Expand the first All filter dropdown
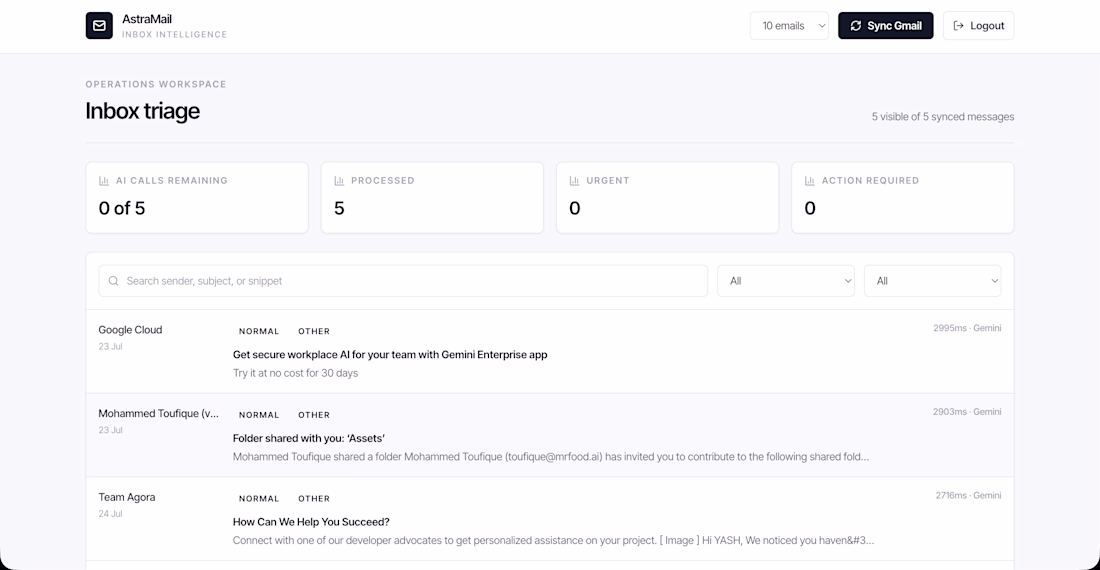The height and width of the screenshot is (570, 1100). pos(786,281)
